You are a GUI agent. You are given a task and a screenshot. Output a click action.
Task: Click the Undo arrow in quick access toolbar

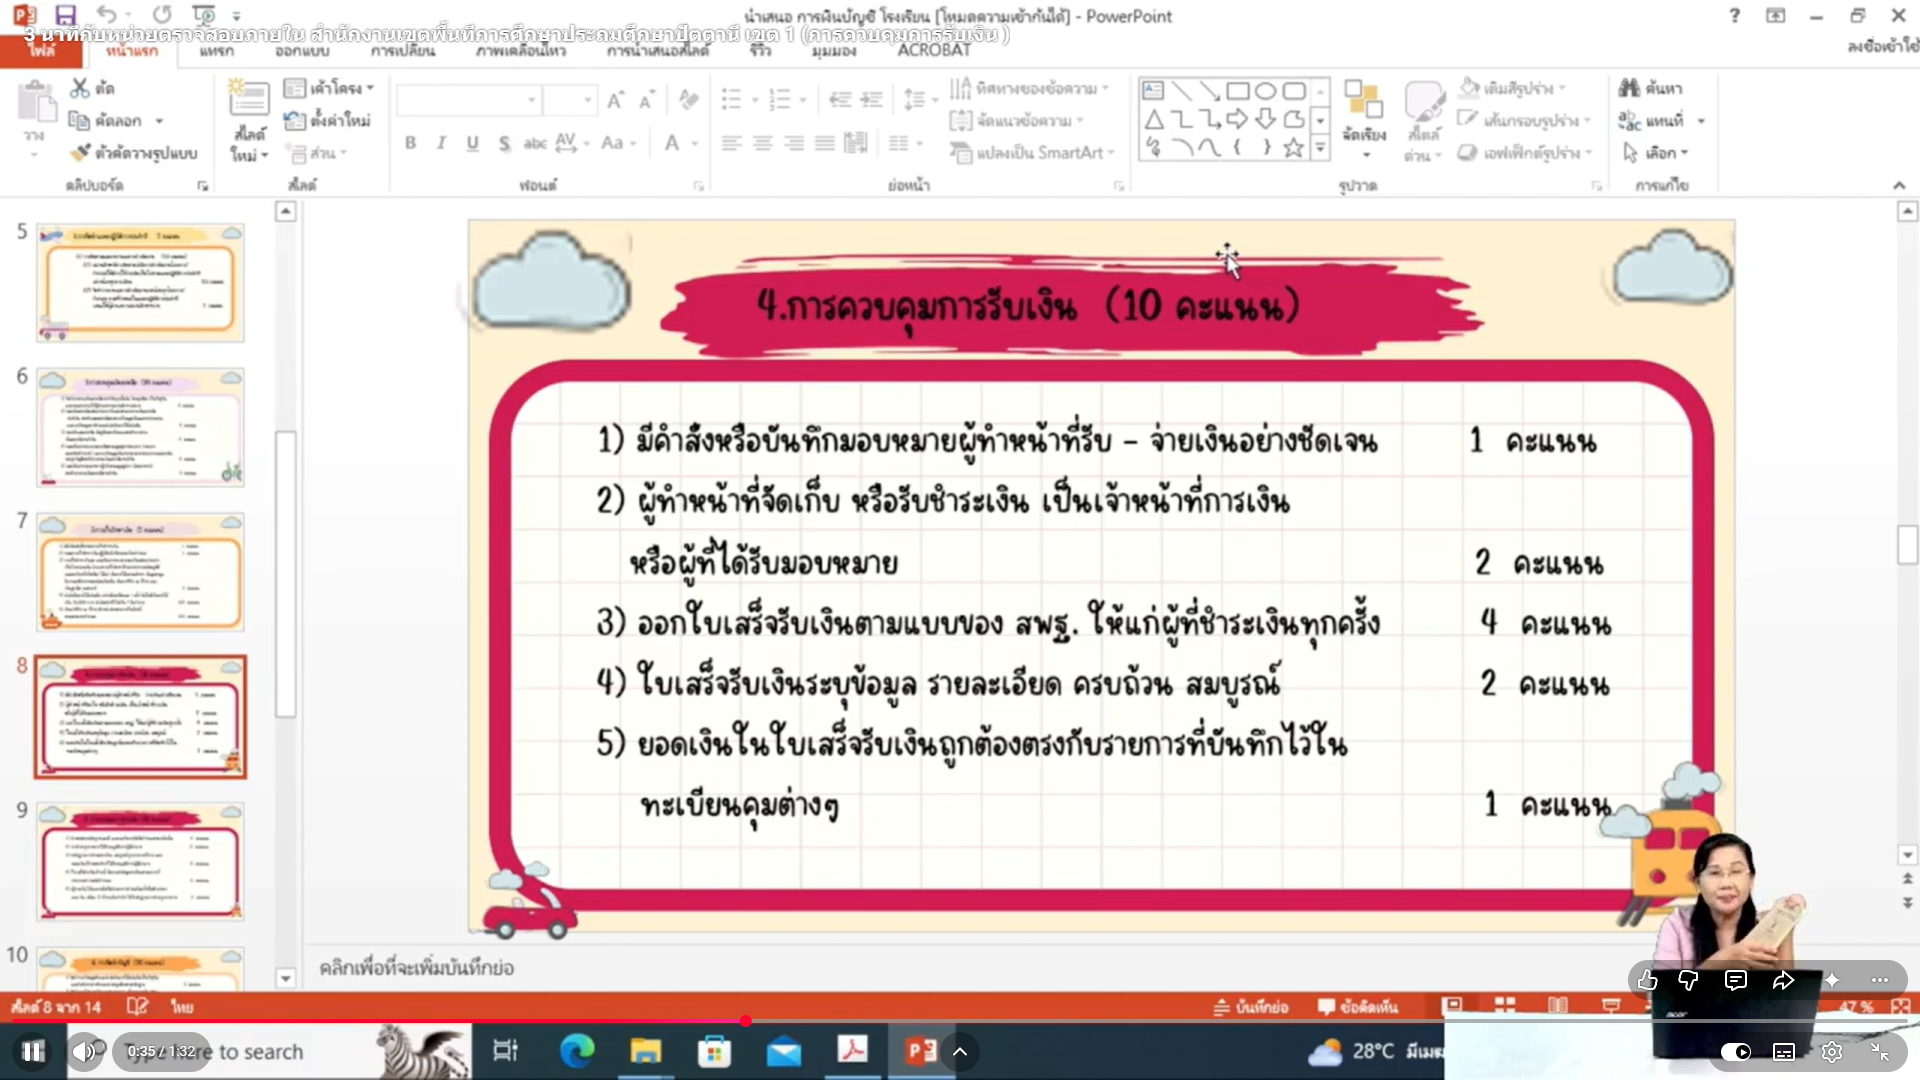click(107, 15)
